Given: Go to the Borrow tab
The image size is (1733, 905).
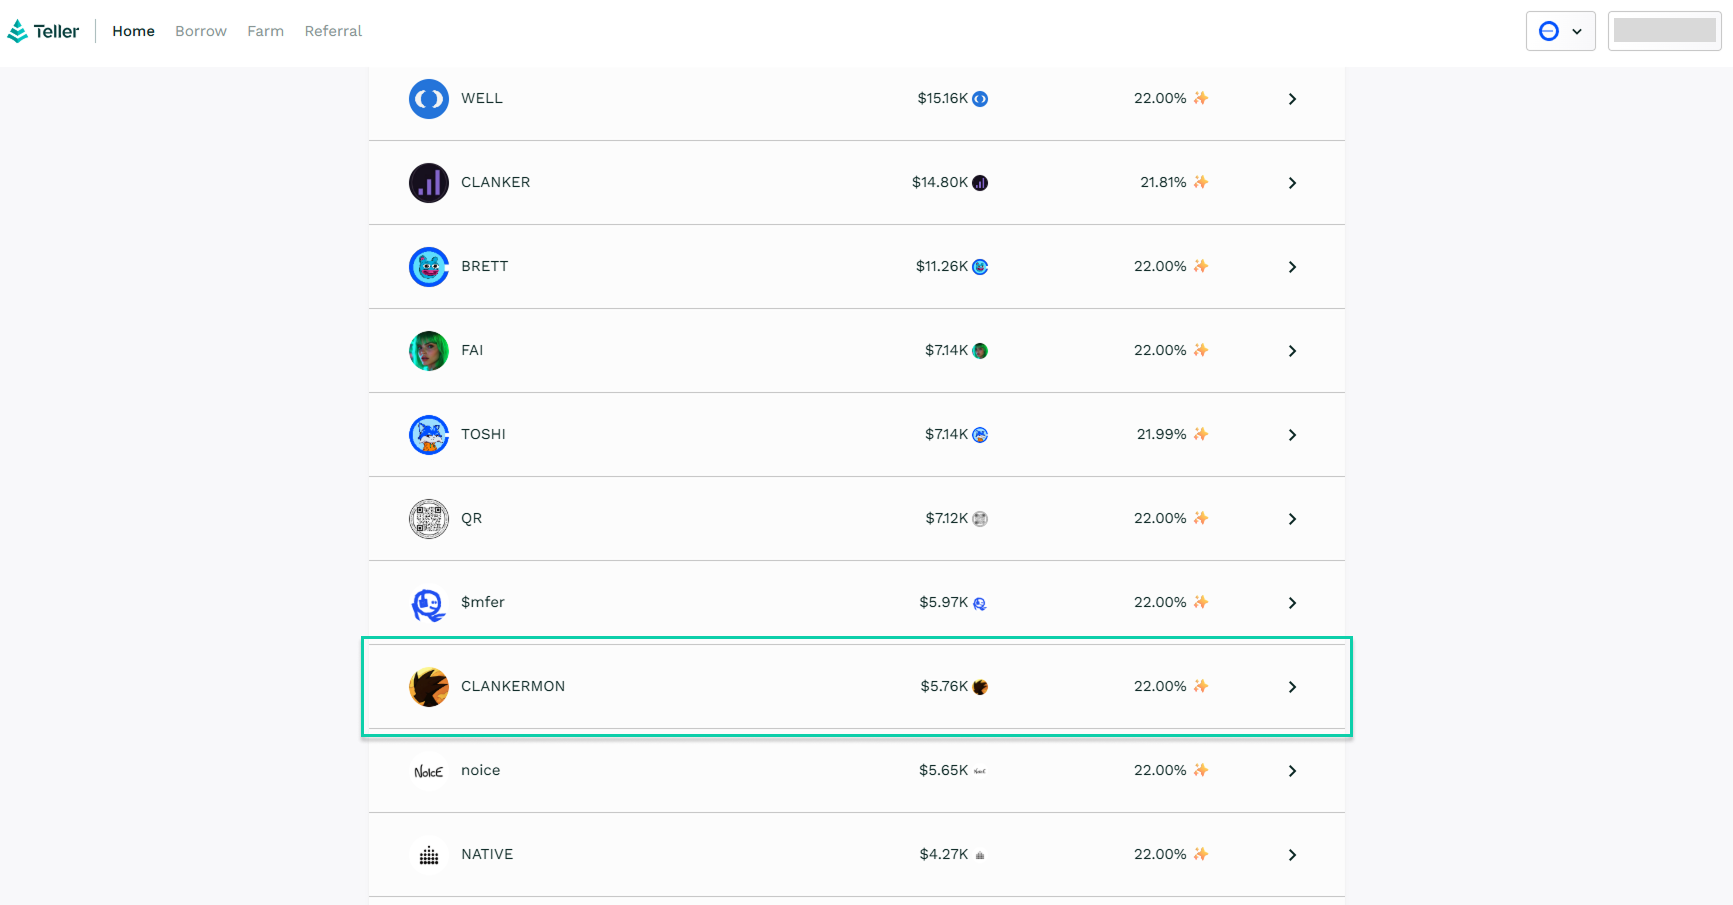Looking at the screenshot, I should pos(201,31).
